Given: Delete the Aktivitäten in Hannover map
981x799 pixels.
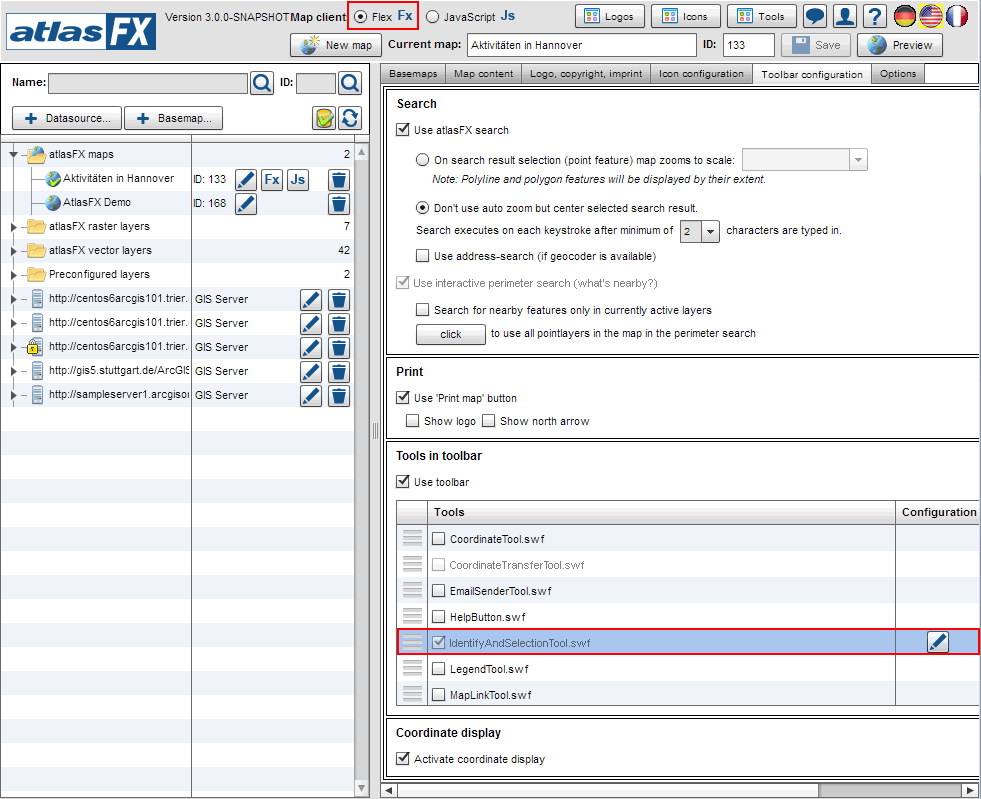Looking at the screenshot, I should [x=339, y=180].
